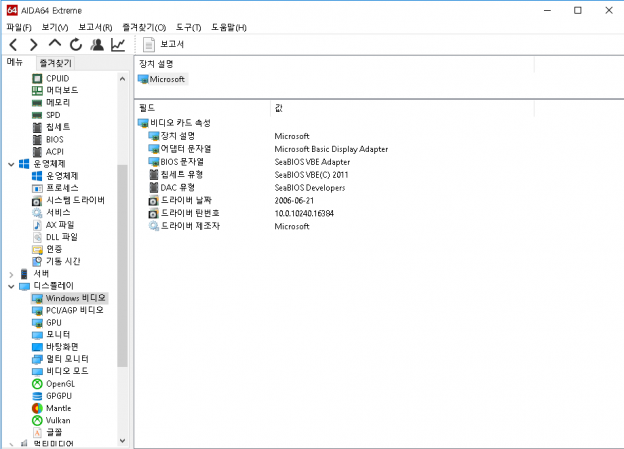Click the value SeaBIOS Developers
624x449 pixels.
tap(310, 188)
